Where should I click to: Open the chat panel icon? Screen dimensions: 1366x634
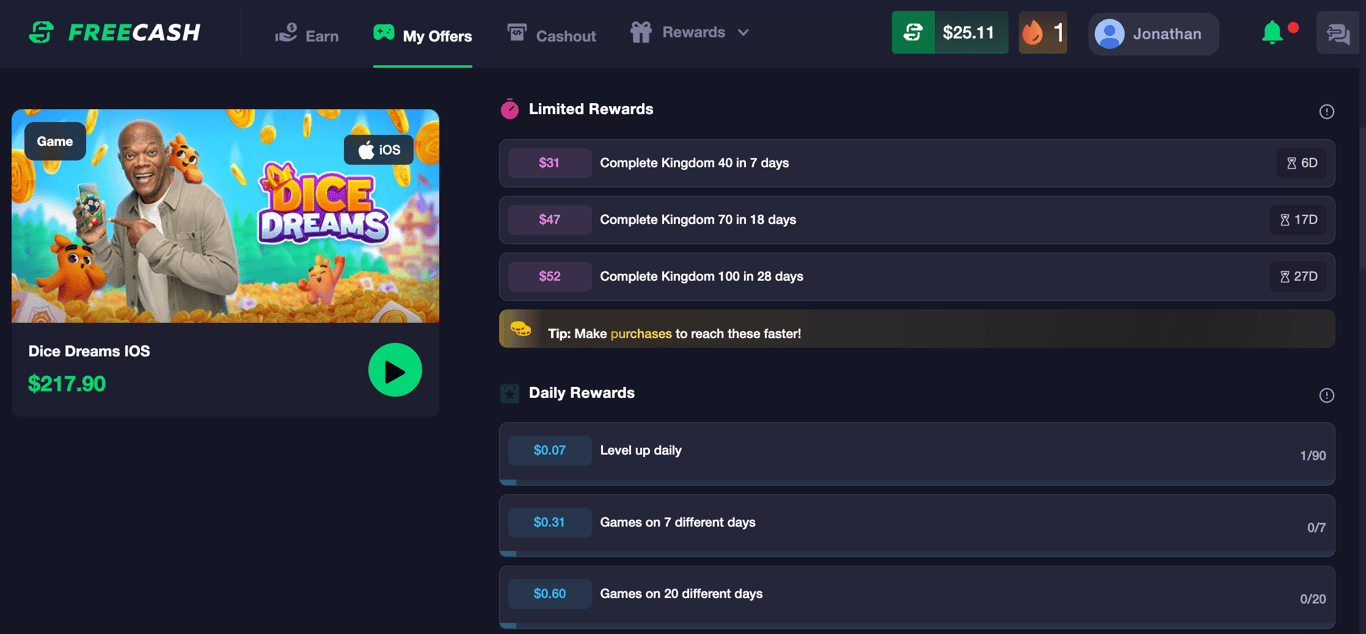1338,33
